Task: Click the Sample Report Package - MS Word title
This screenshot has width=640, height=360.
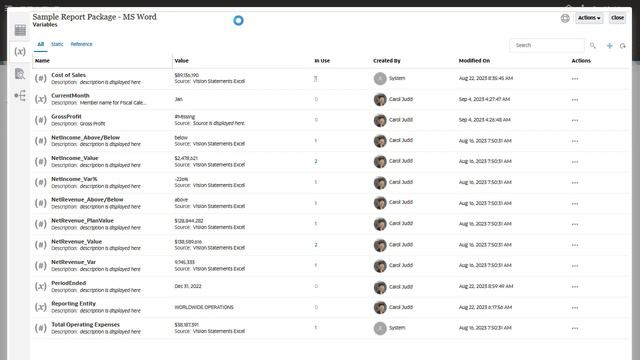Action: tap(94, 17)
